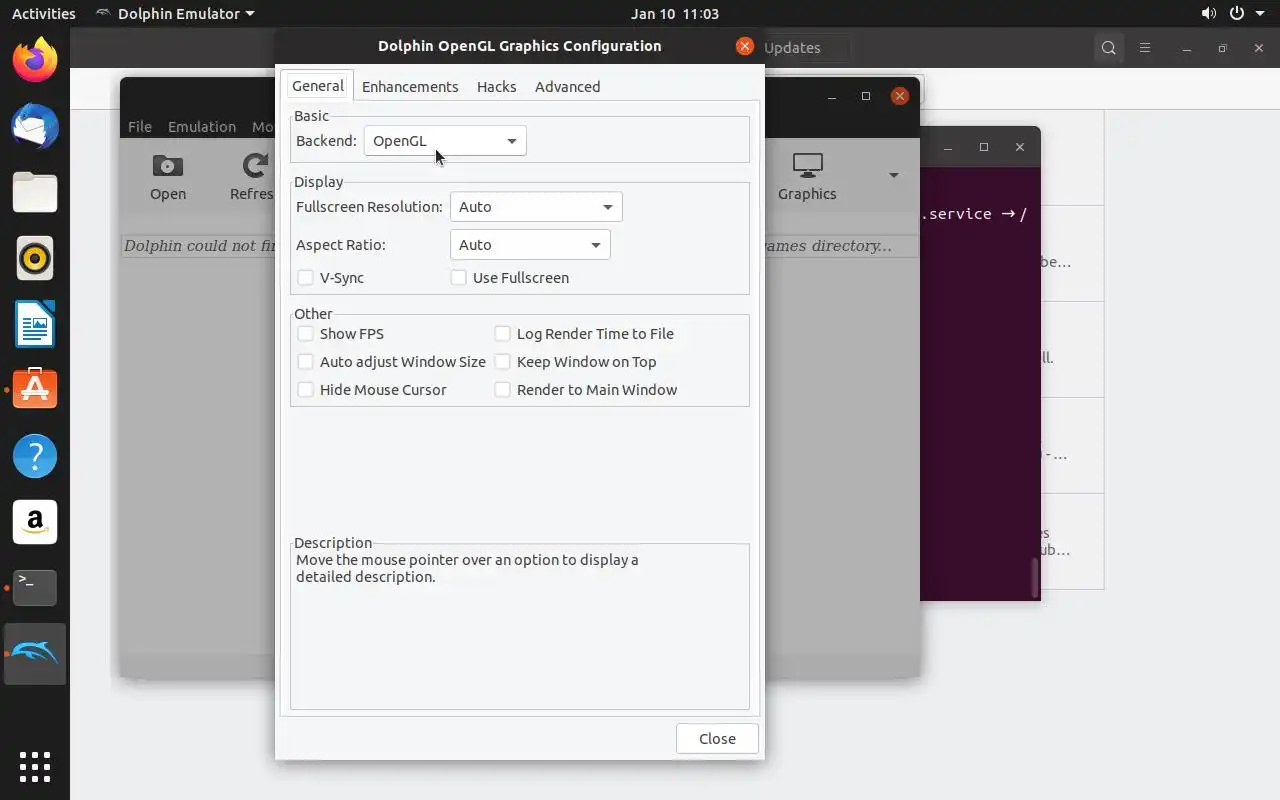This screenshot has width=1280, height=800.
Task: Open the Emulation menu in Dolphin
Action: (x=202, y=127)
